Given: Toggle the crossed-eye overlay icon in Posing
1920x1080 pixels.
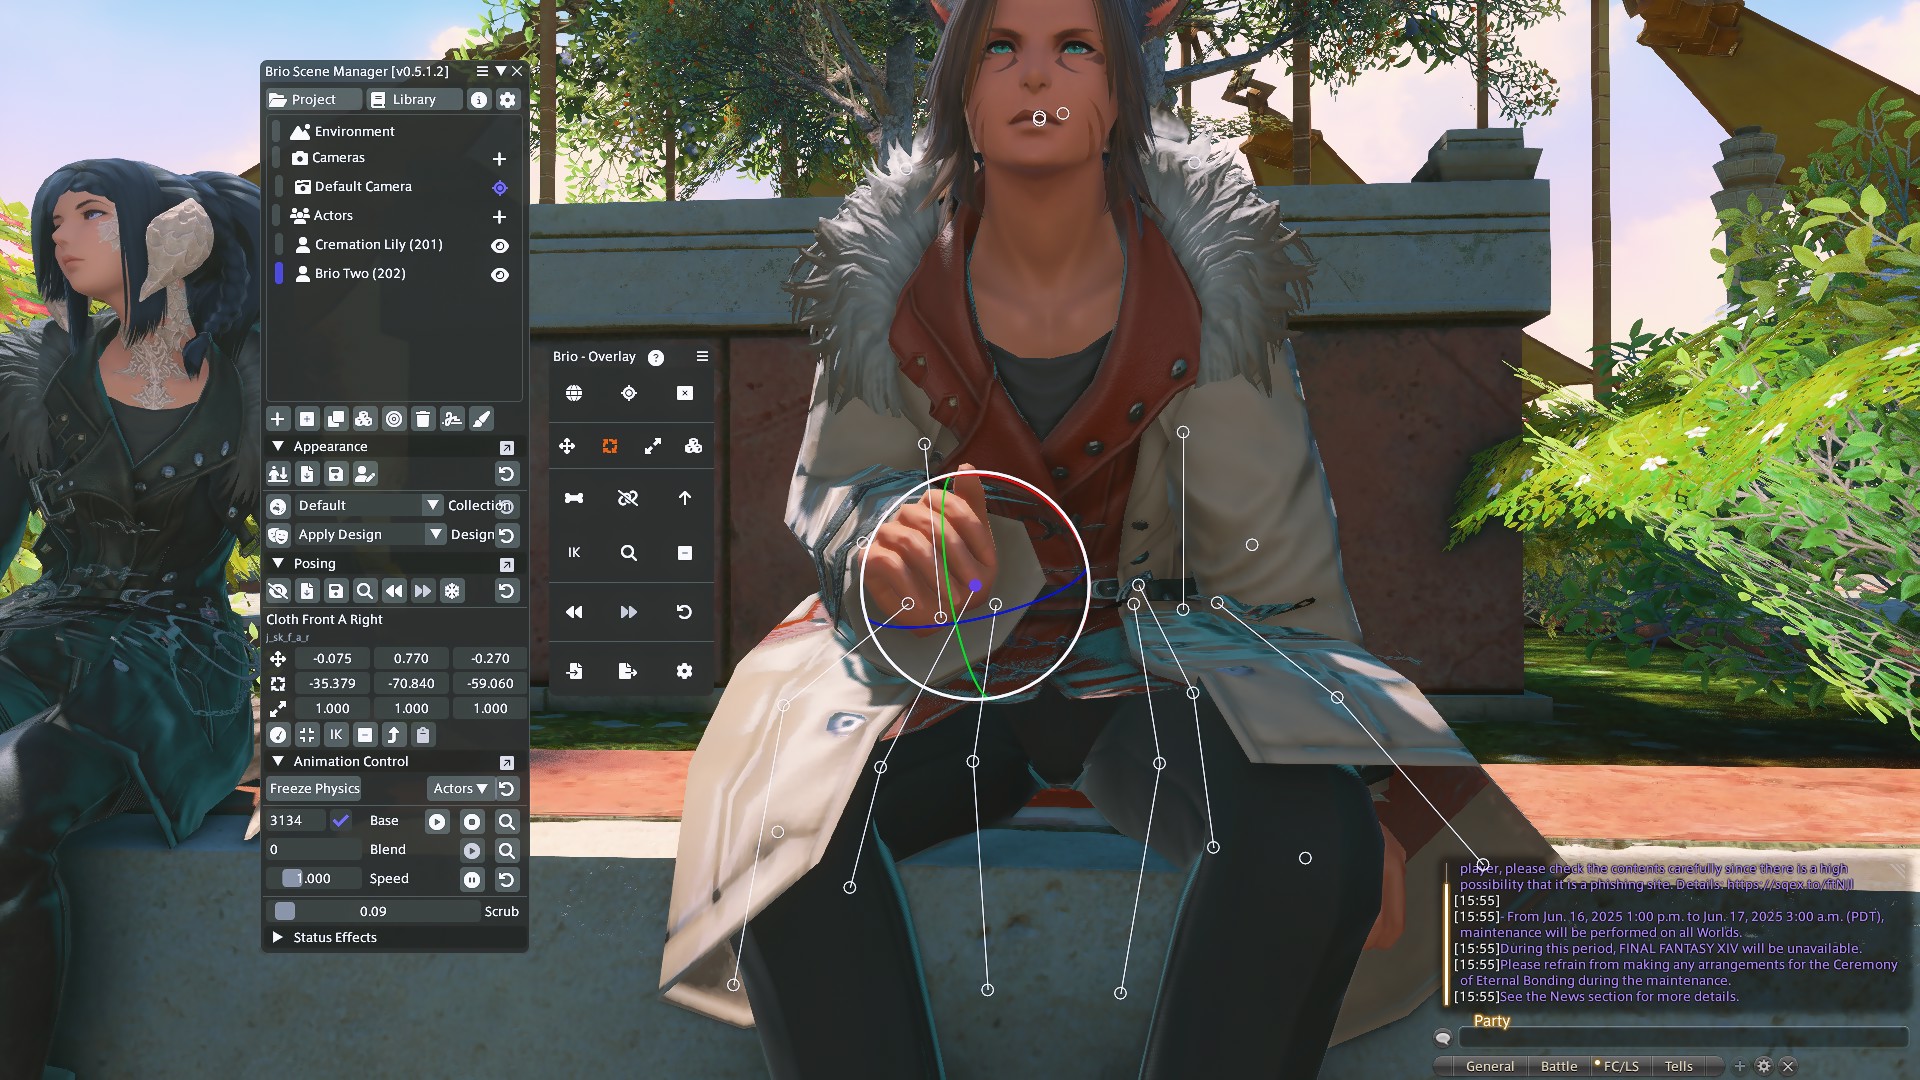Looking at the screenshot, I should [x=278, y=591].
